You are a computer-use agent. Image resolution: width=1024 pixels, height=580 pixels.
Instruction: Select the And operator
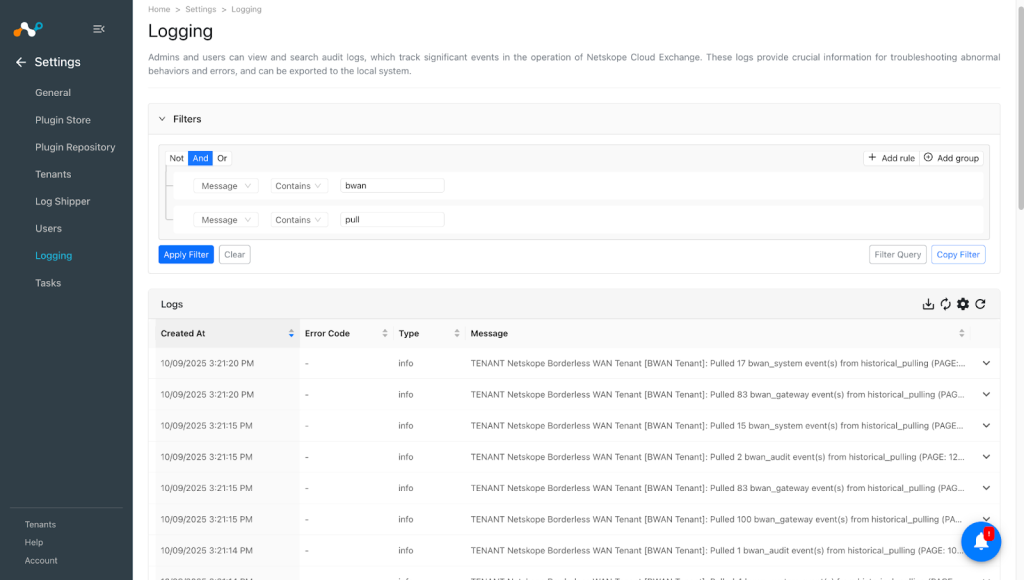[200, 158]
